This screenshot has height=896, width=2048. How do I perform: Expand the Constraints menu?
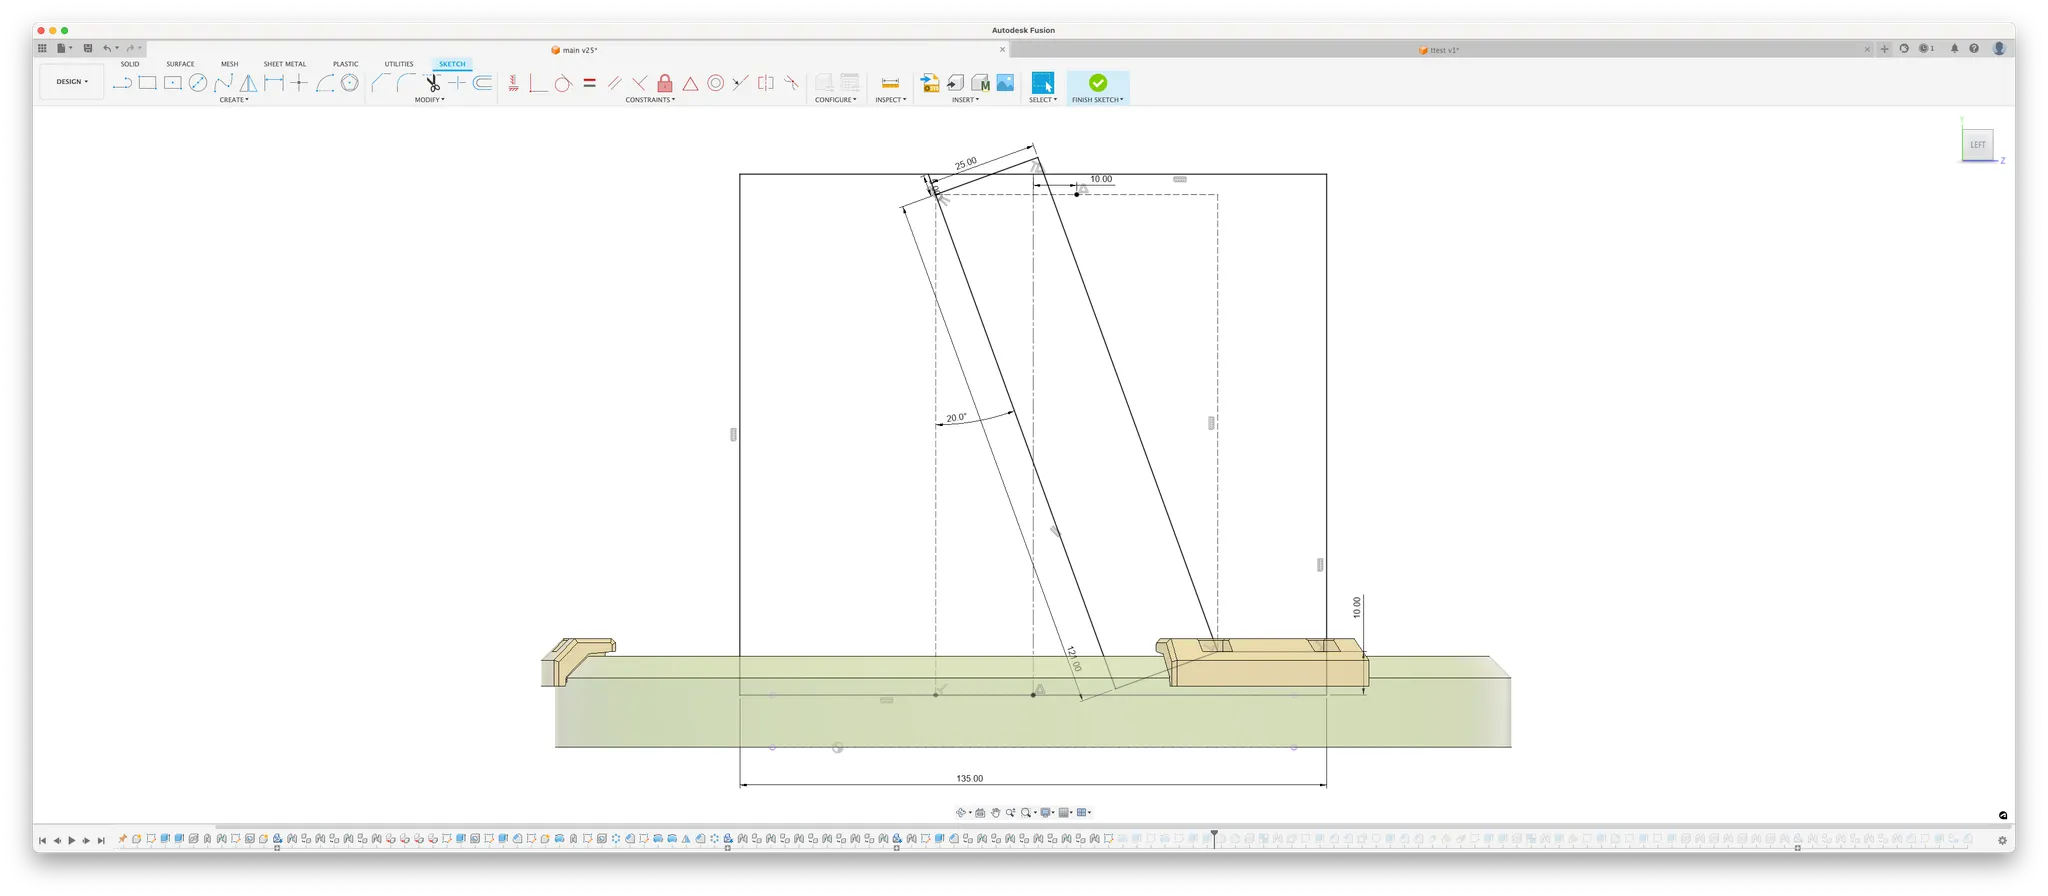point(650,100)
